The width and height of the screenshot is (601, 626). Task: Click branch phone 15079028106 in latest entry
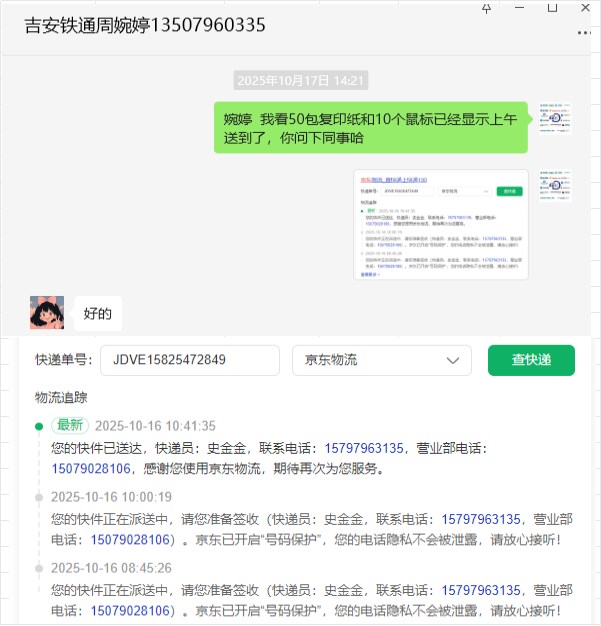pos(91,468)
